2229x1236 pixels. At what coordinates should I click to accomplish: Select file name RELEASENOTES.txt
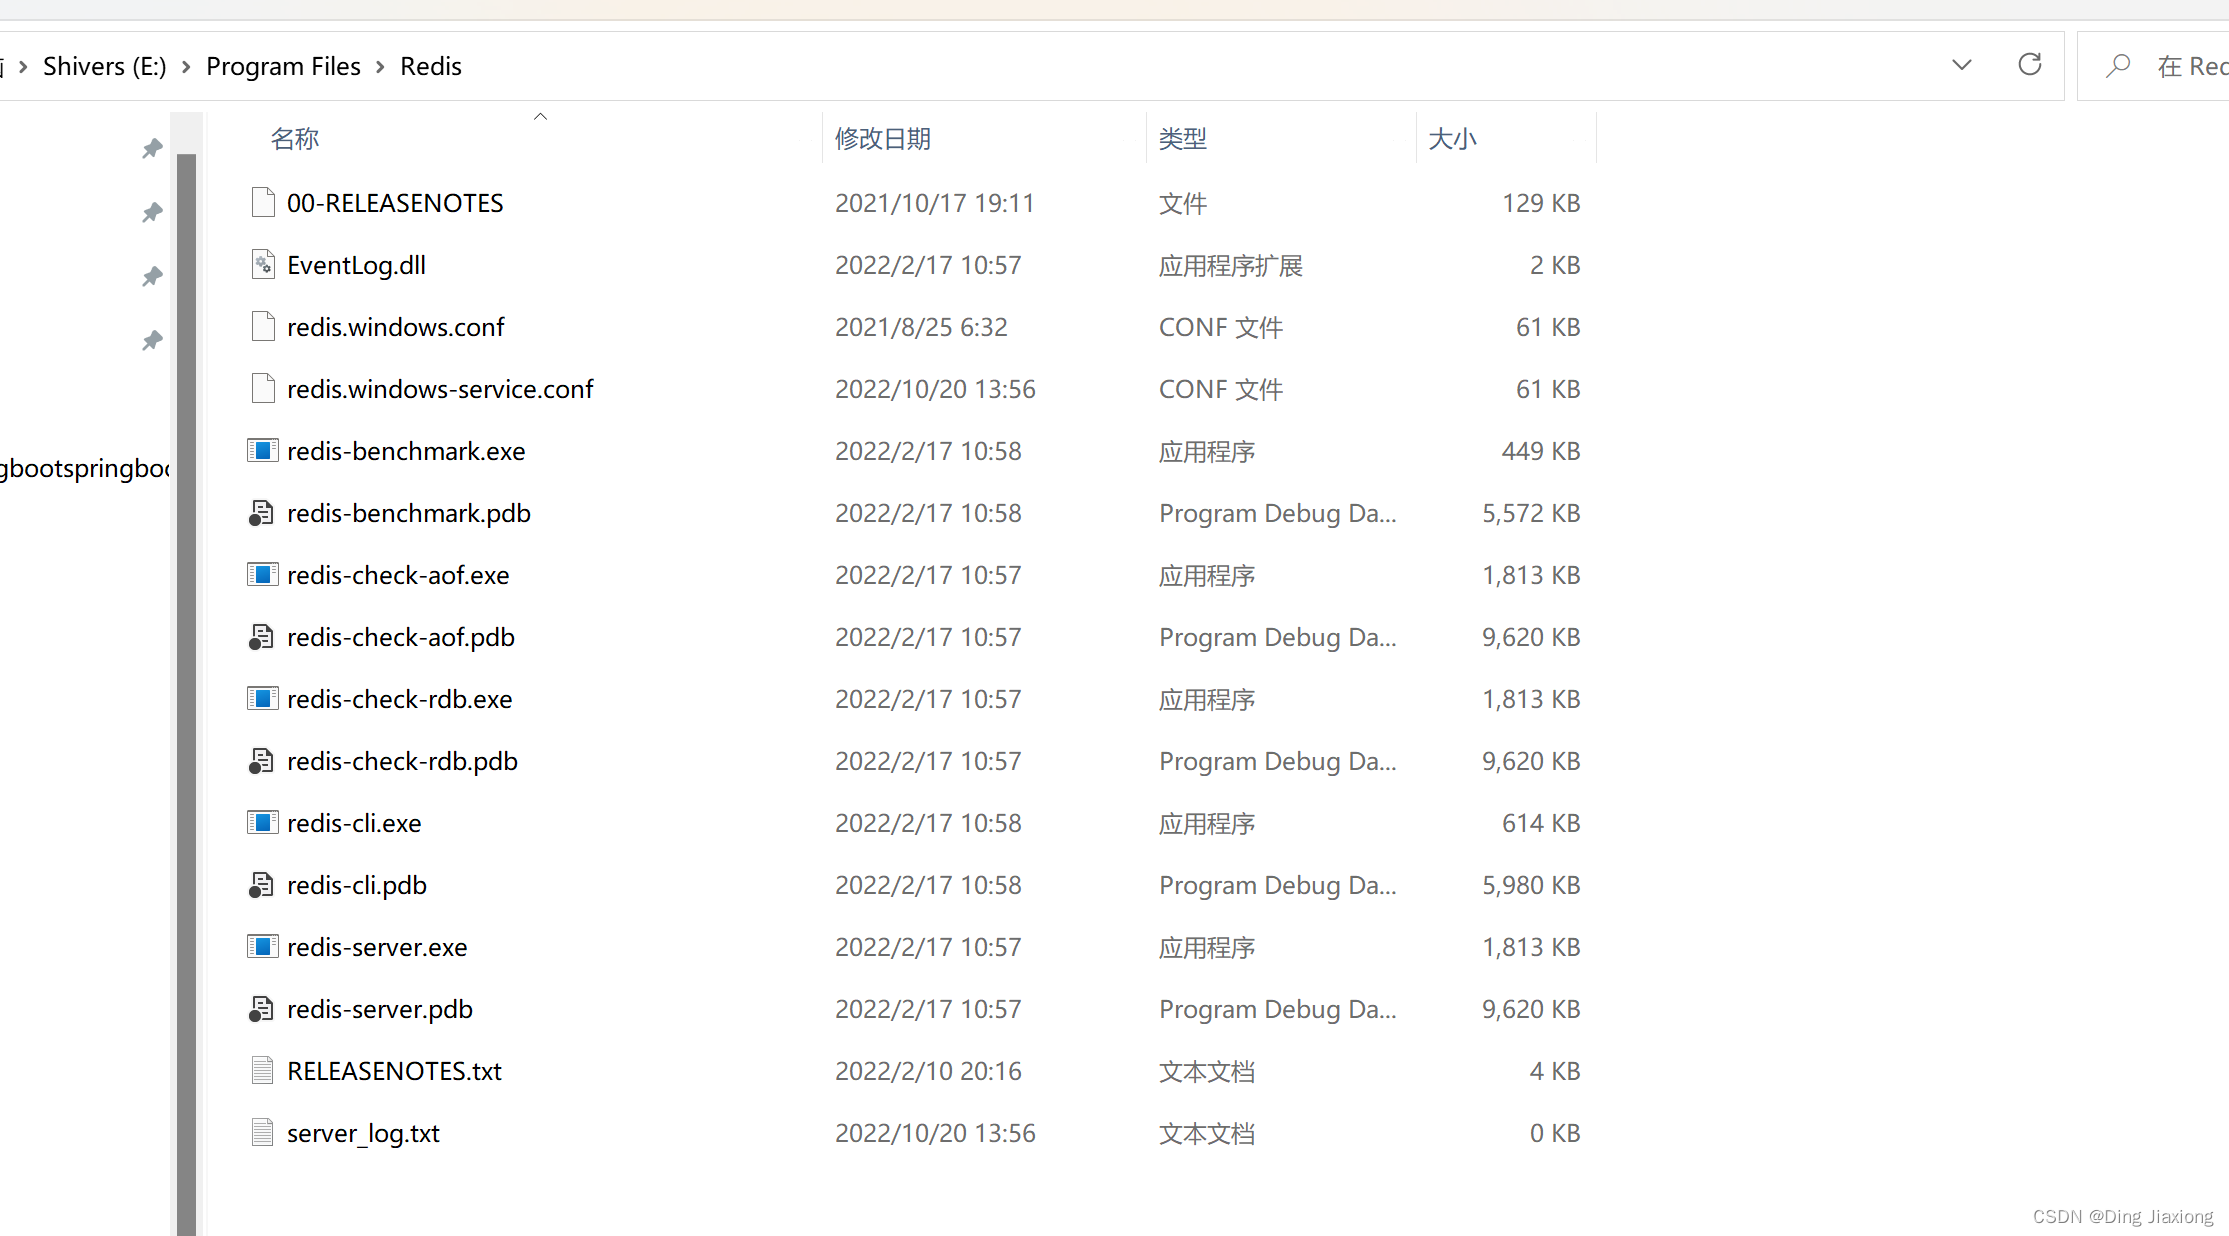394,1071
